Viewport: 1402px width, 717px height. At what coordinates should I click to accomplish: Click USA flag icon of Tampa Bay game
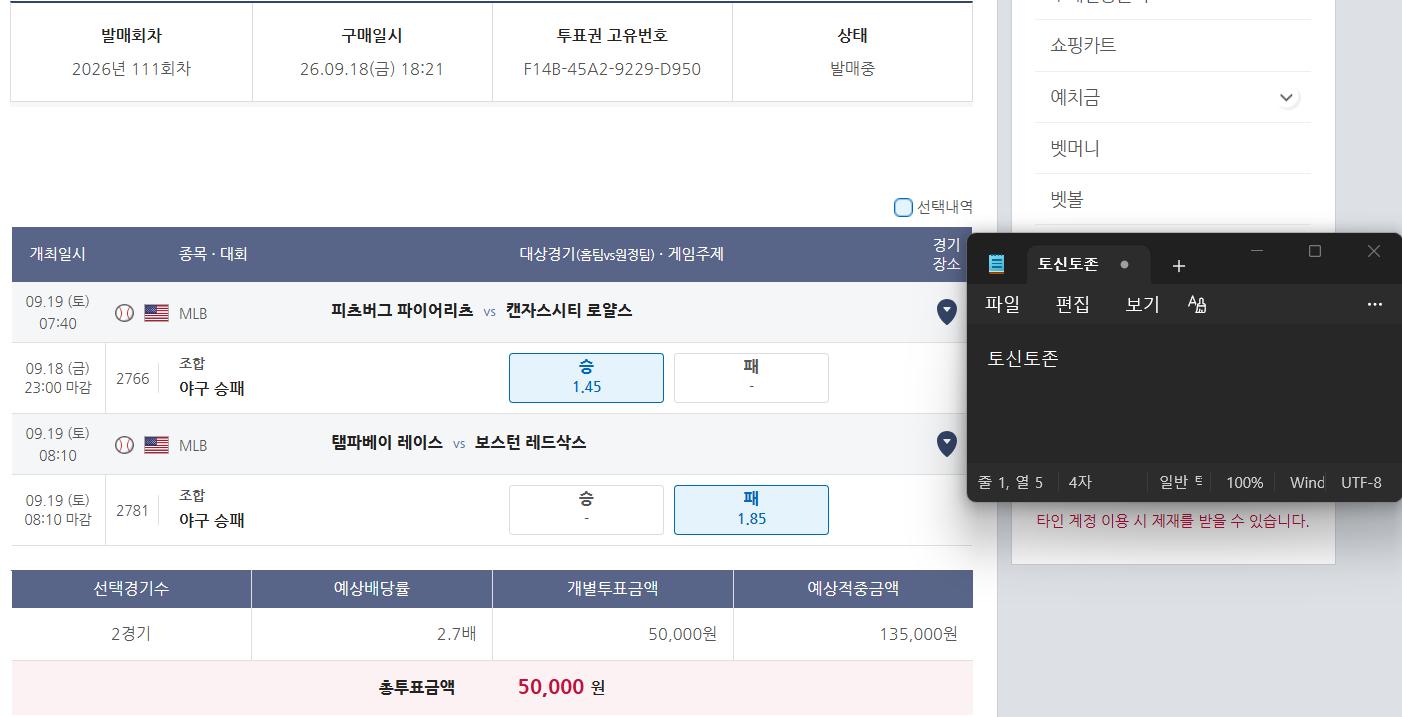pos(156,445)
